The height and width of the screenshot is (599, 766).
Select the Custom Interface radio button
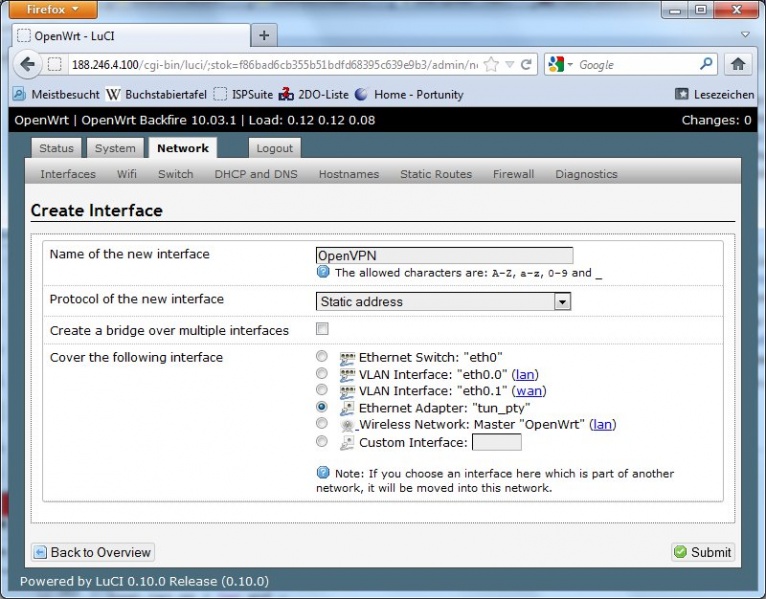tap(321, 442)
